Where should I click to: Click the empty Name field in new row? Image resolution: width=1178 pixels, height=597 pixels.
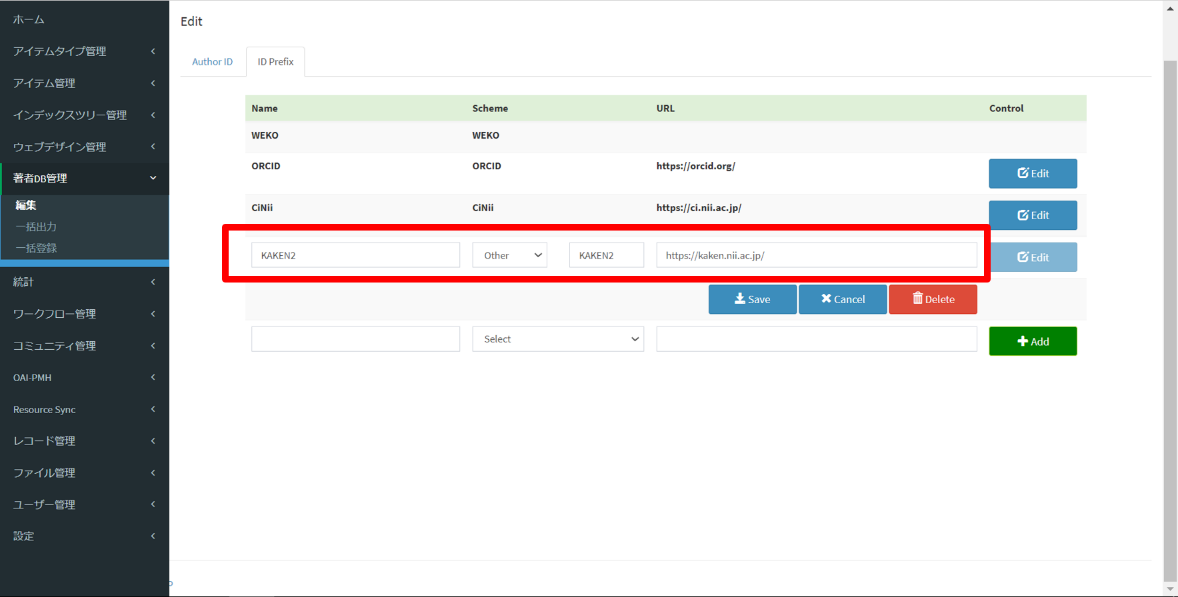[x=355, y=339]
